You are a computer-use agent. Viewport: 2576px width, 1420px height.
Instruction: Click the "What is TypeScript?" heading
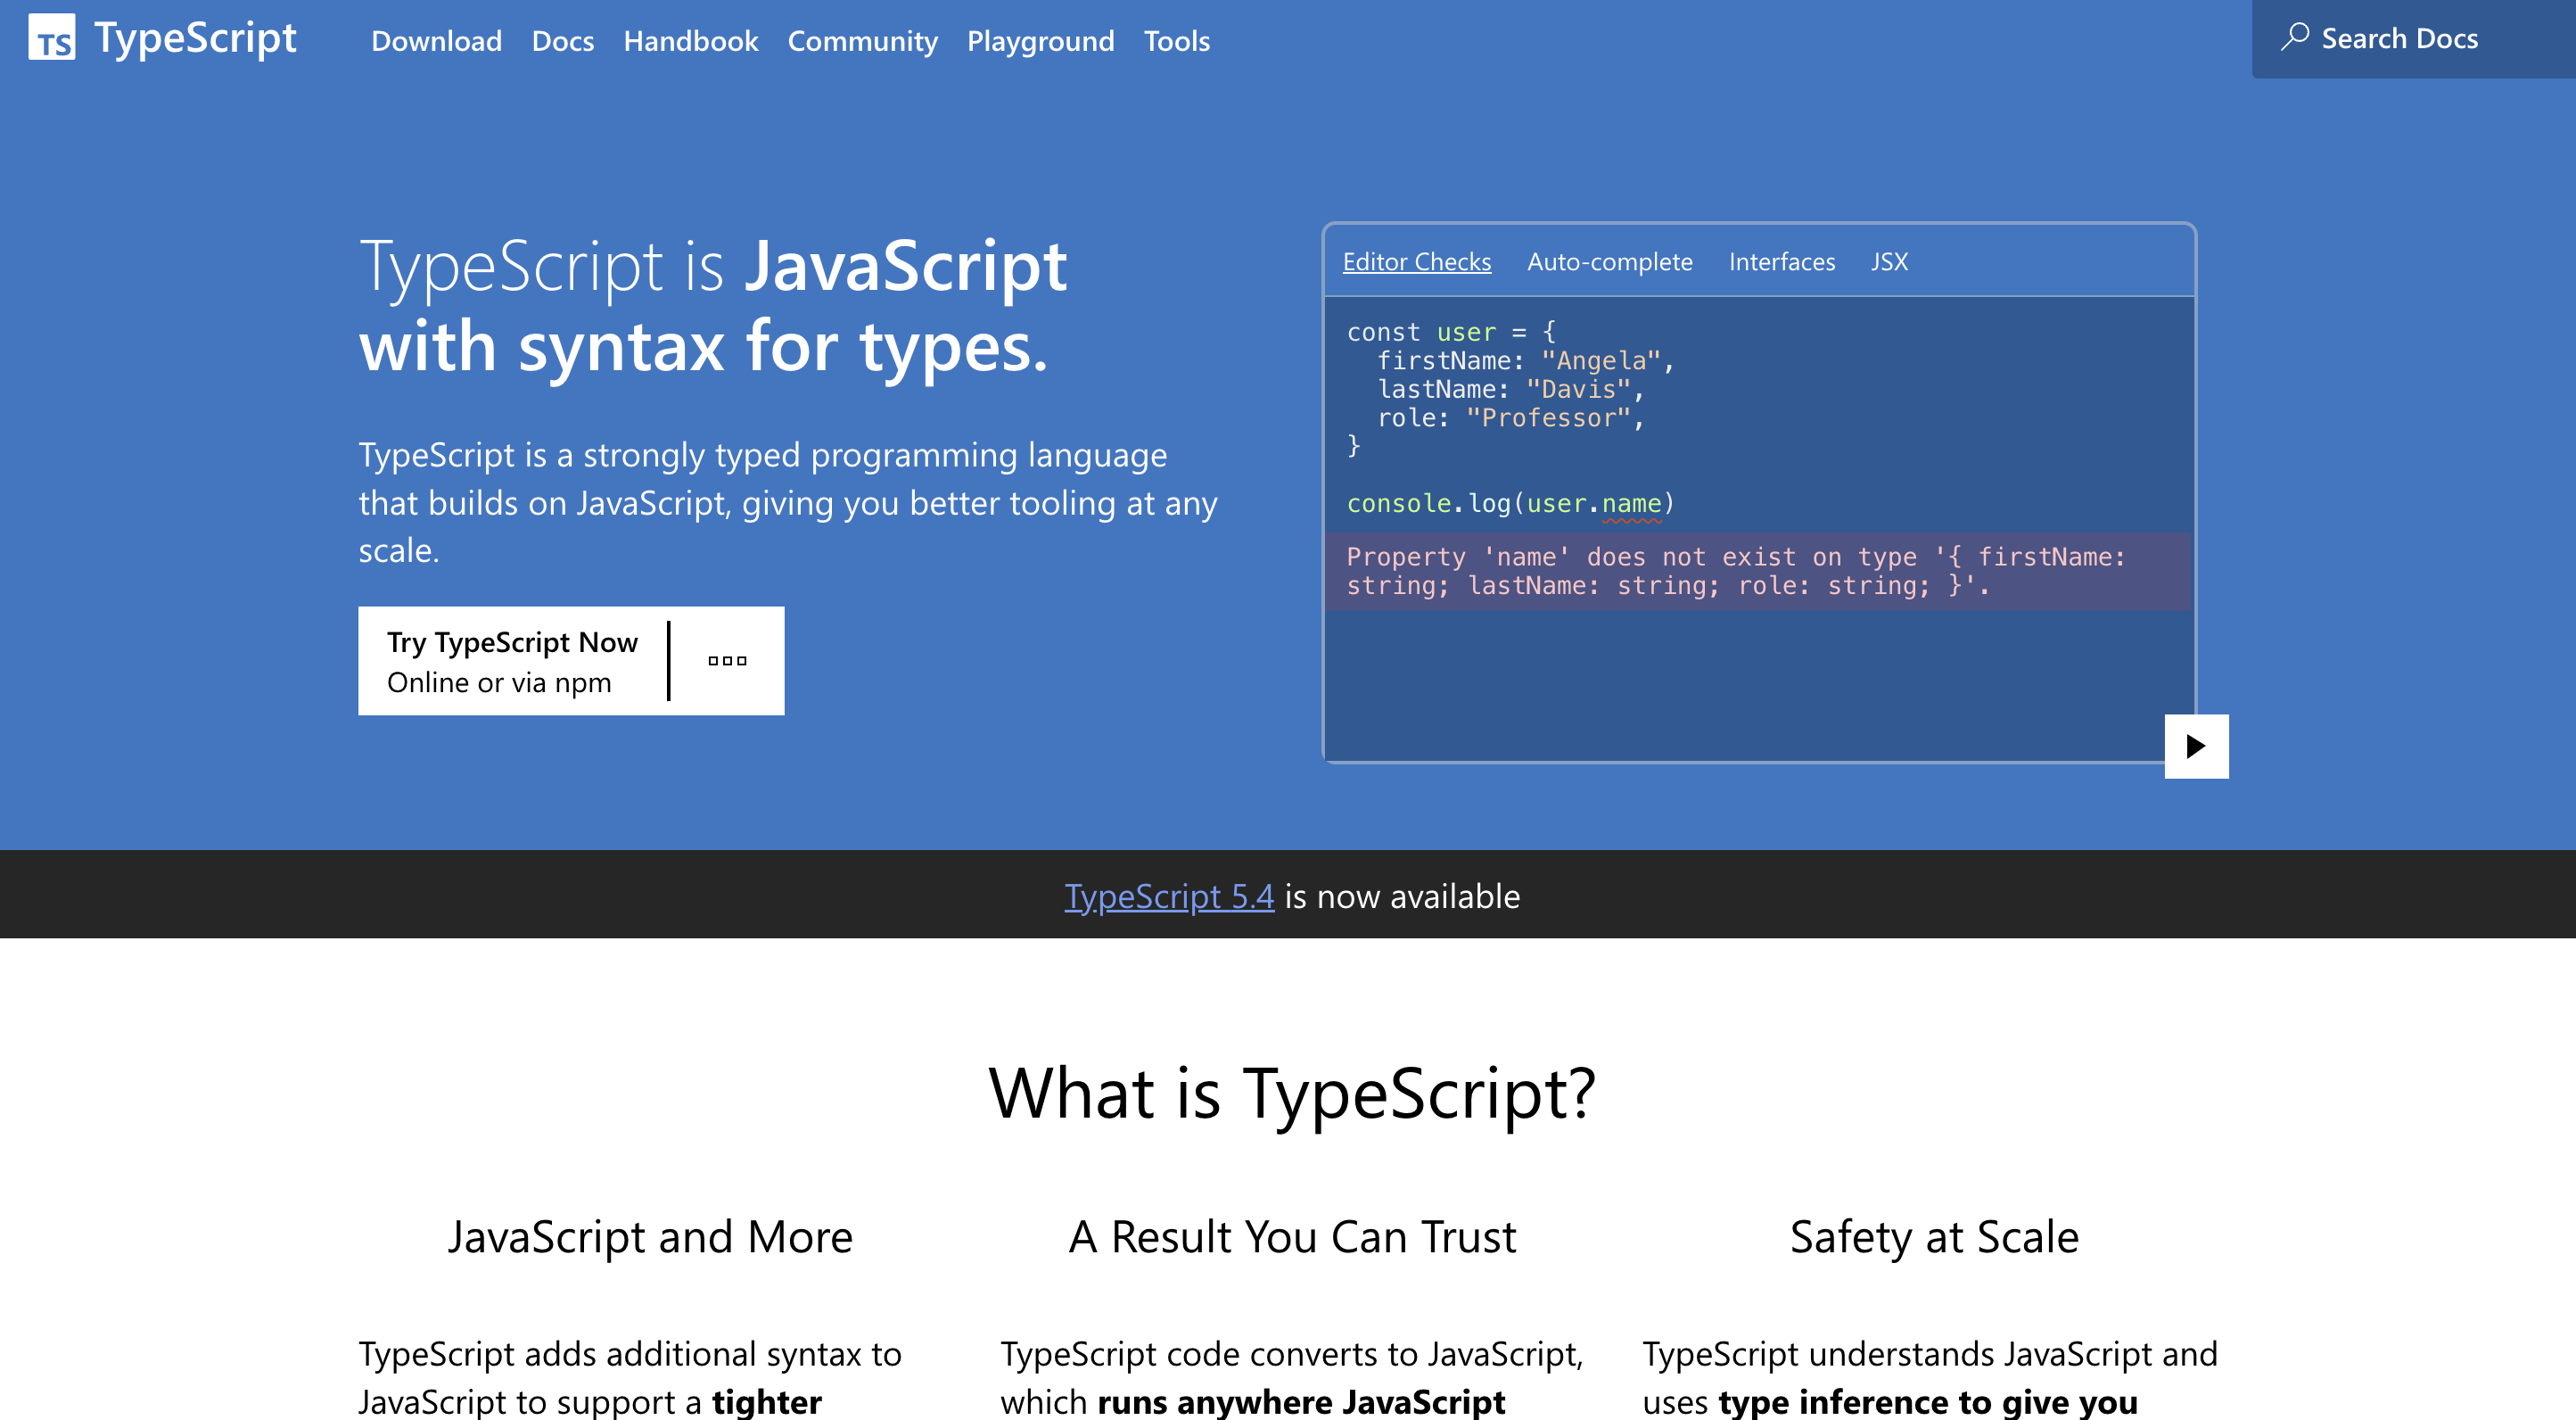click(x=1292, y=1094)
